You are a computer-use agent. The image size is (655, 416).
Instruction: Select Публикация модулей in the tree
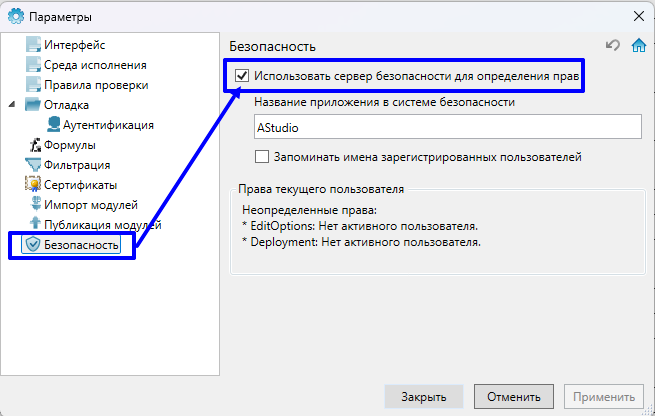[102, 225]
